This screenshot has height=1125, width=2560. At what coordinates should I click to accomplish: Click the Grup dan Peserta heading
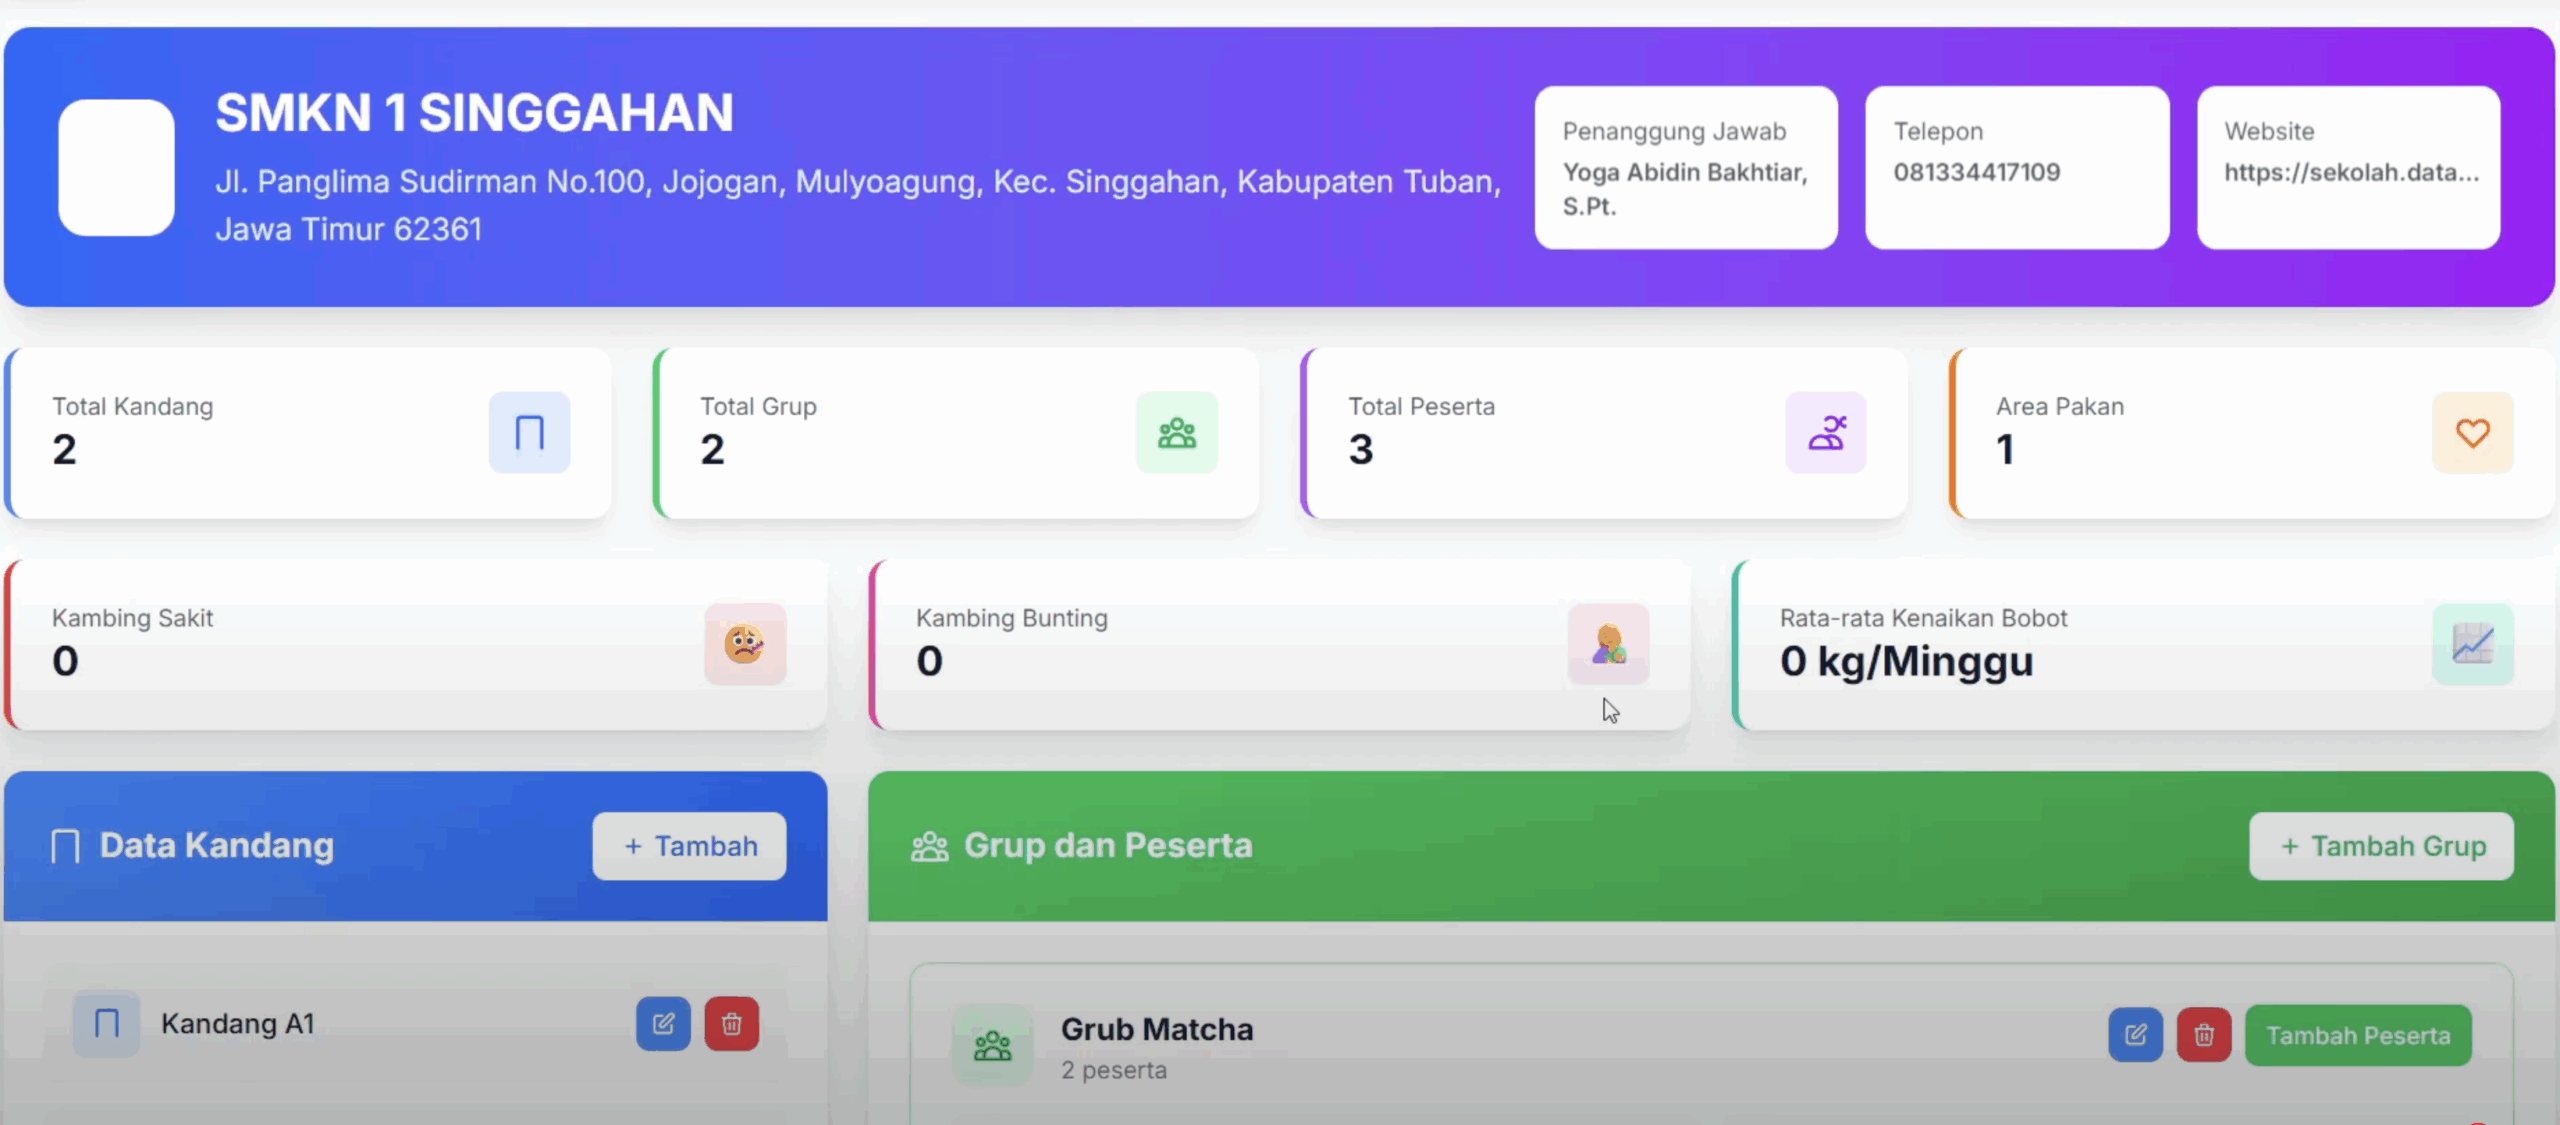pos(1108,846)
